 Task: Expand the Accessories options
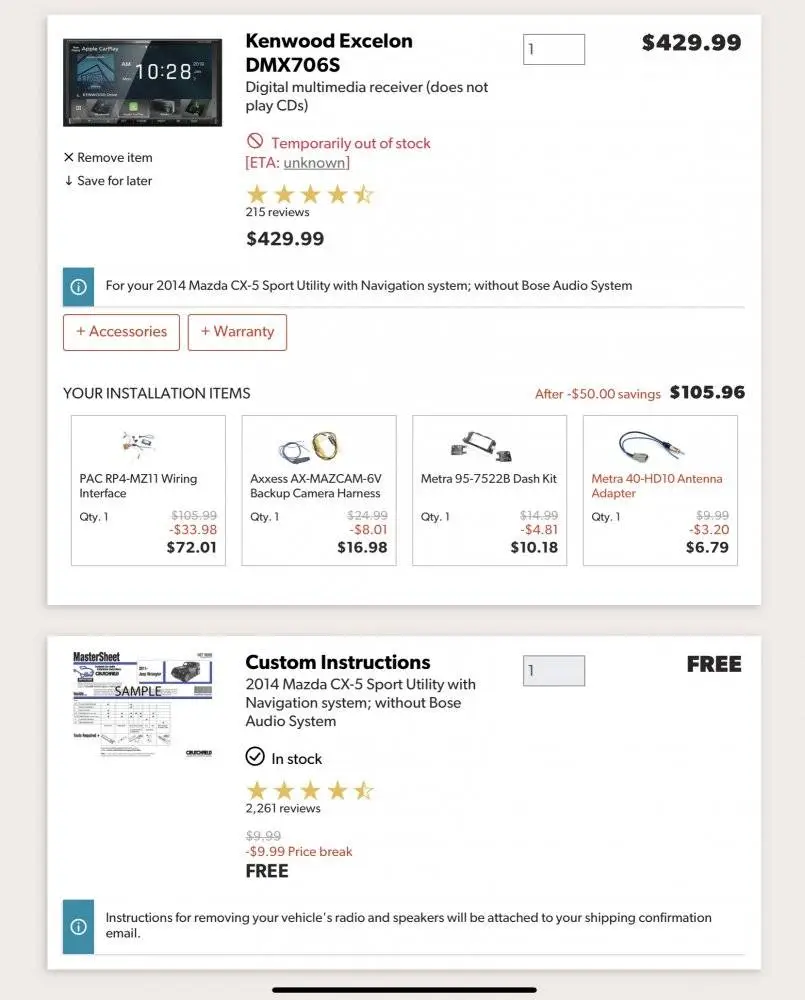pyautogui.click(x=122, y=332)
